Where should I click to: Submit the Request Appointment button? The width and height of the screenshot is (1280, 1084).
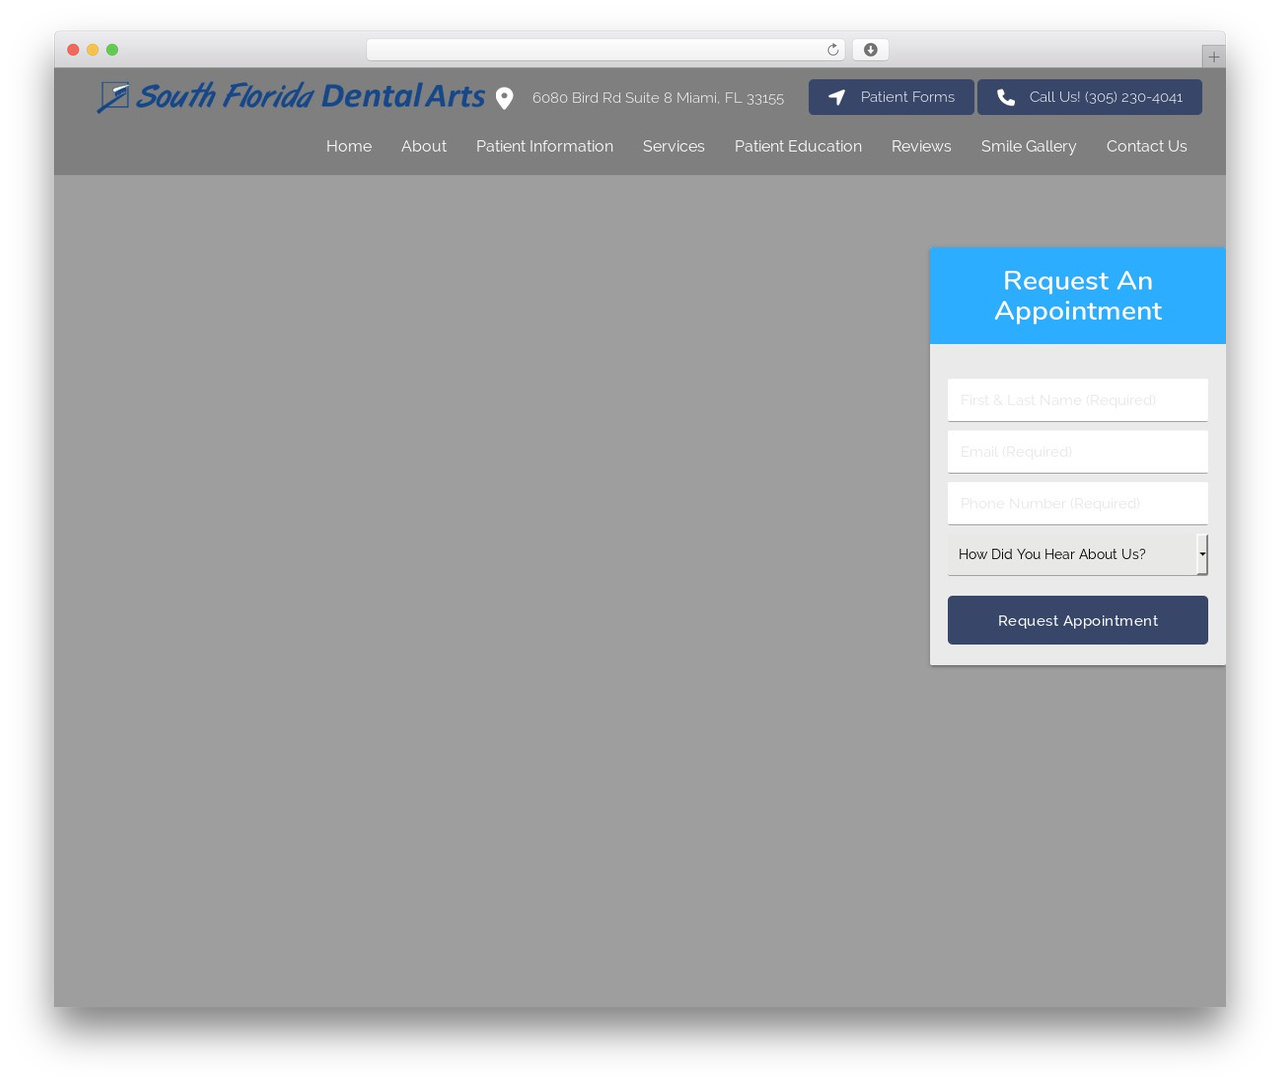(1078, 620)
